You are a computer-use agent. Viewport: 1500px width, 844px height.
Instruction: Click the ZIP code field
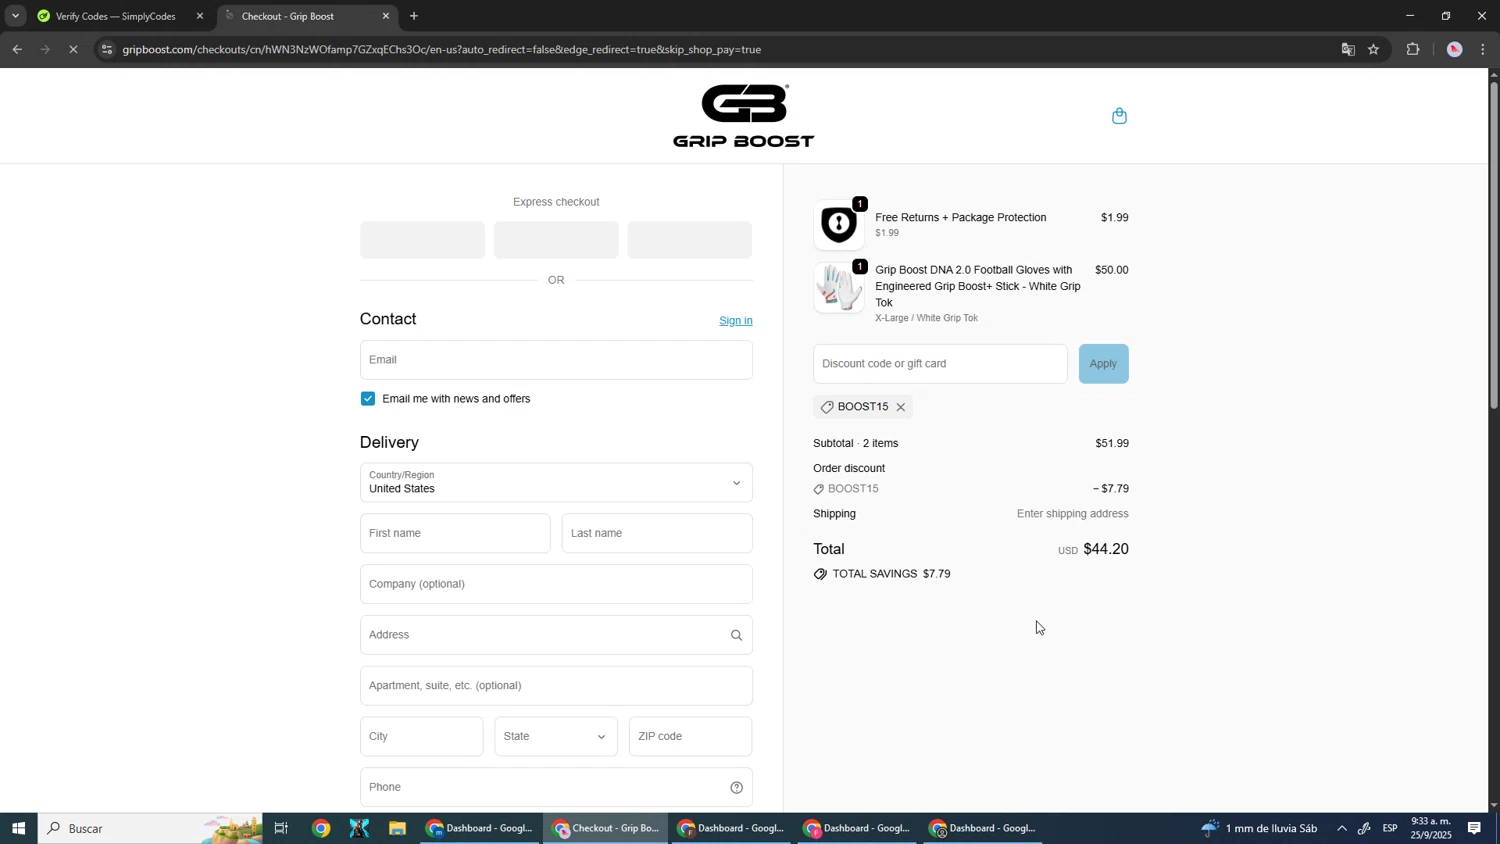click(x=690, y=737)
